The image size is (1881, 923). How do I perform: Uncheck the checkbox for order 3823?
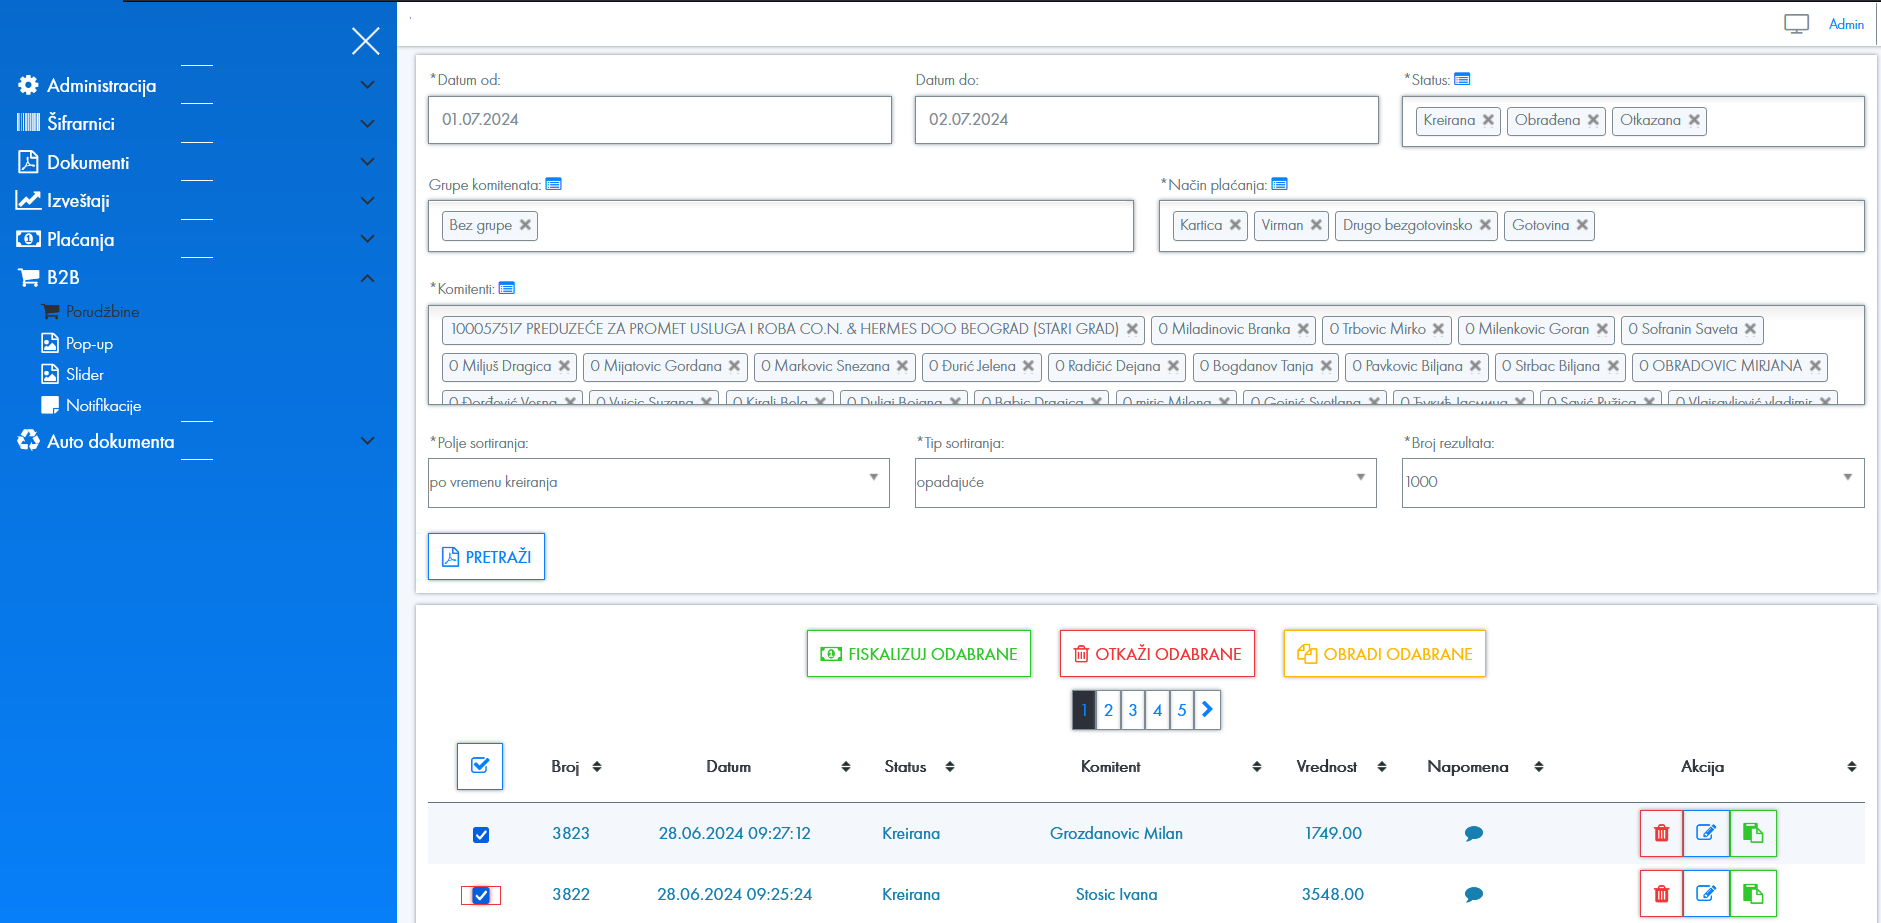(481, 835)
